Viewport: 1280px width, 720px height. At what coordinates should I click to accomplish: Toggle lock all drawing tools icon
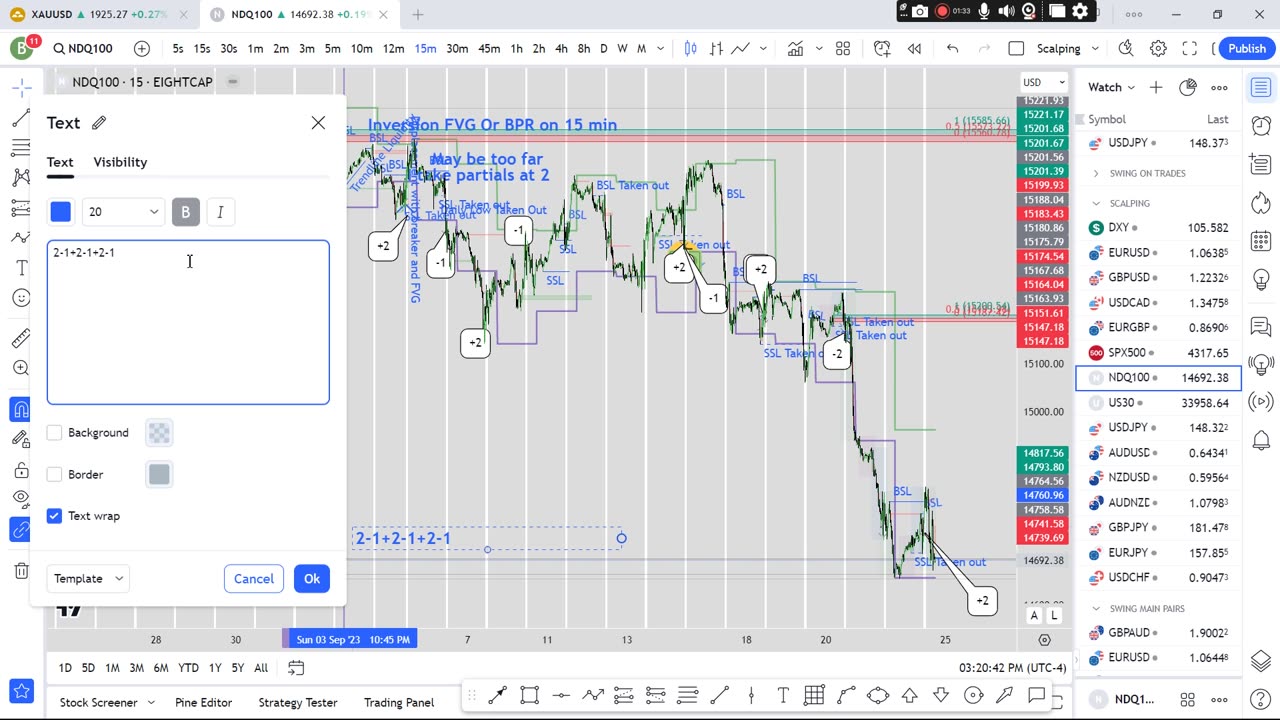point(21,469)
